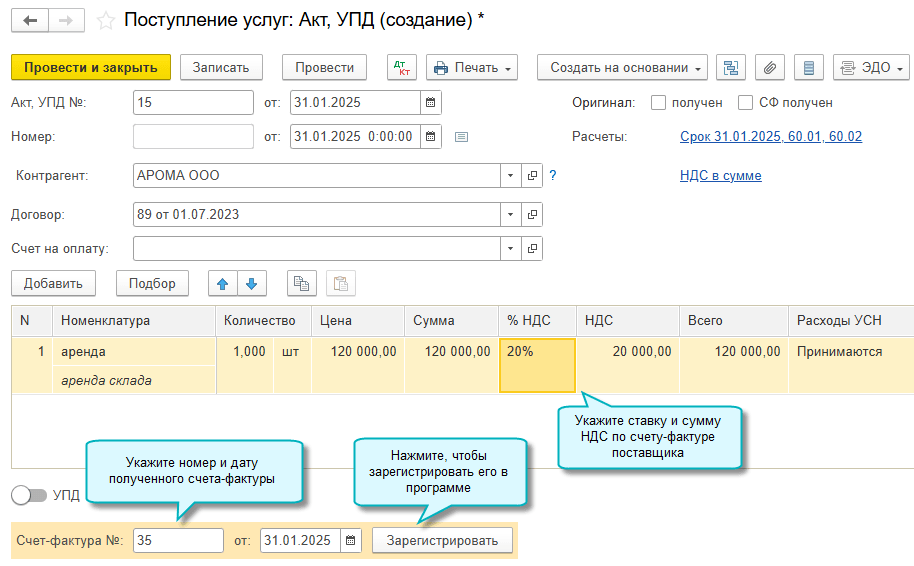This screenshot has width=914, height=566.
Task: Go forward with the right arrow button
Action: coord(66,21)
